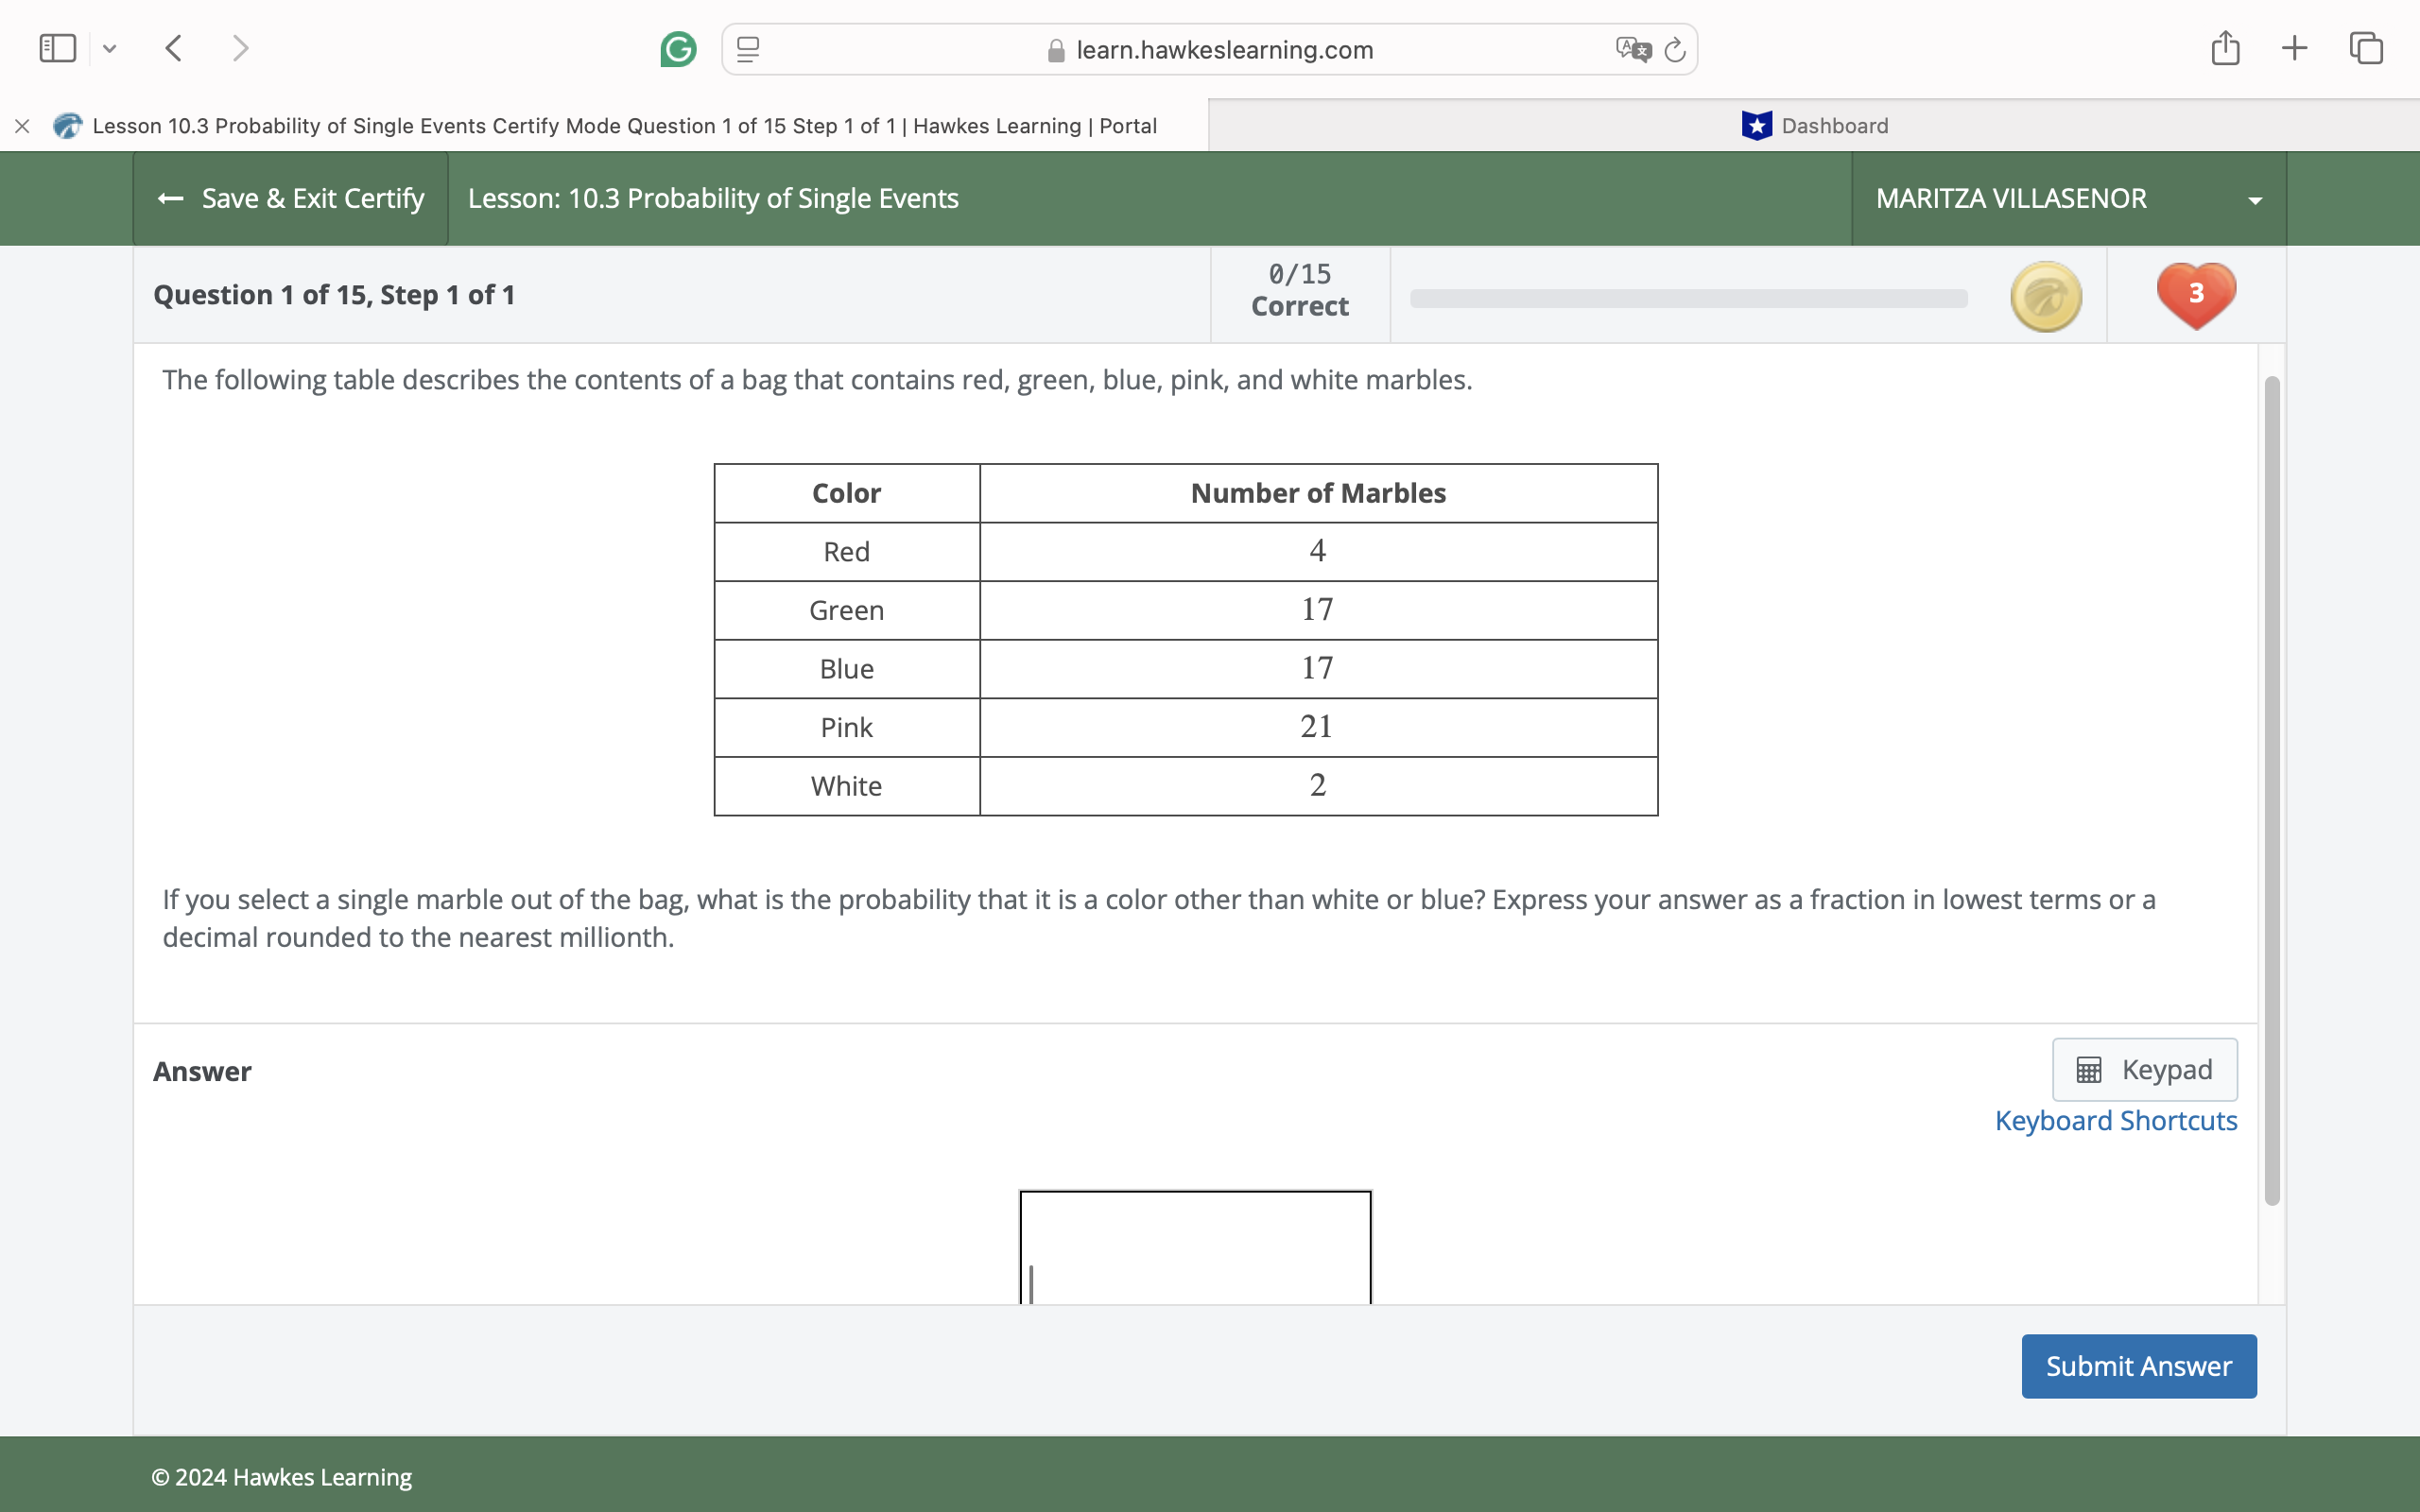Open the Keypad for entering the answer

[x=2145, y=1069]
